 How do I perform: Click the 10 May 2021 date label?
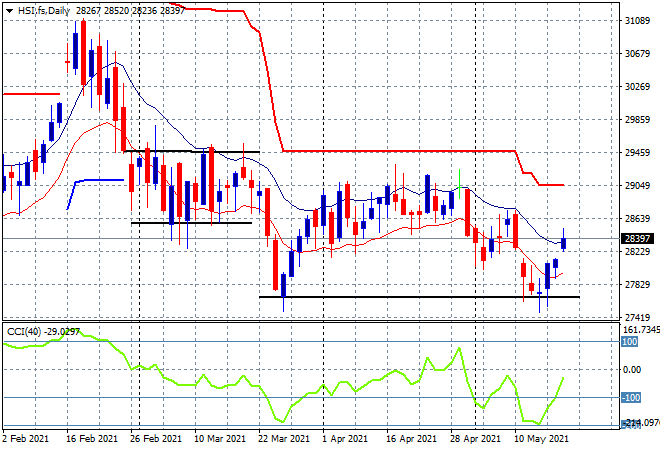pyautogui.click(x=541, y=439)
